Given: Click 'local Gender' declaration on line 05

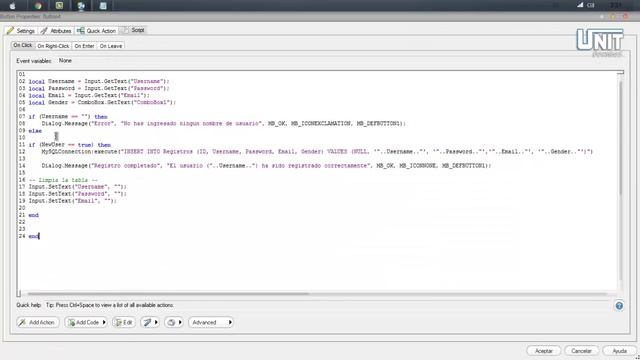Looking at the screenshot, I should [x=102, y=102].
